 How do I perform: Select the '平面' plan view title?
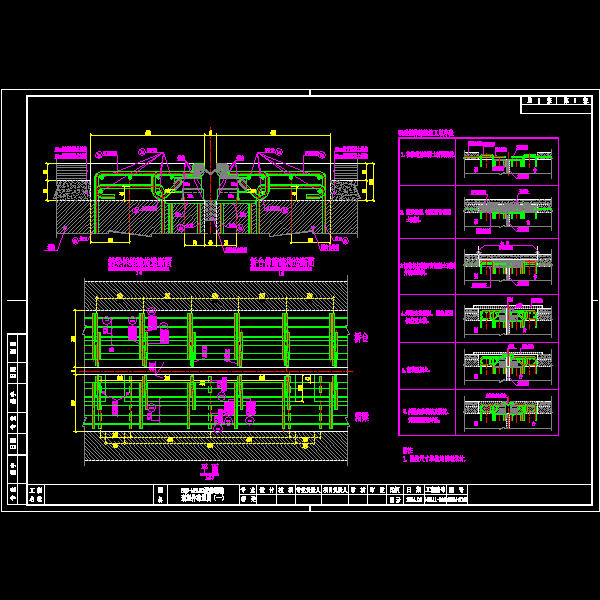coord(210,469)
